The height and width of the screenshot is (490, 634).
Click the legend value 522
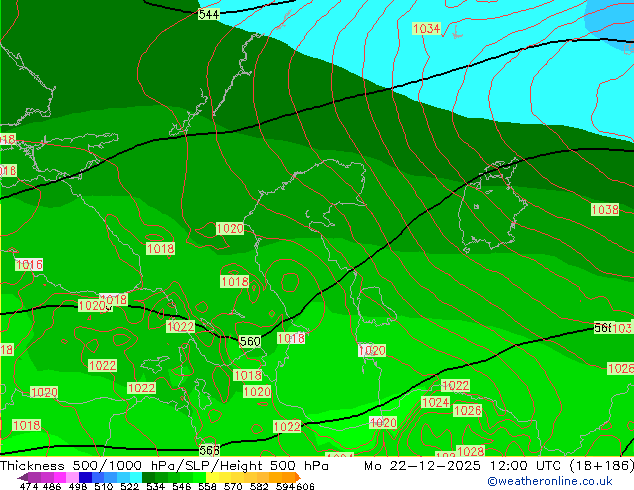tap(129, 486)
